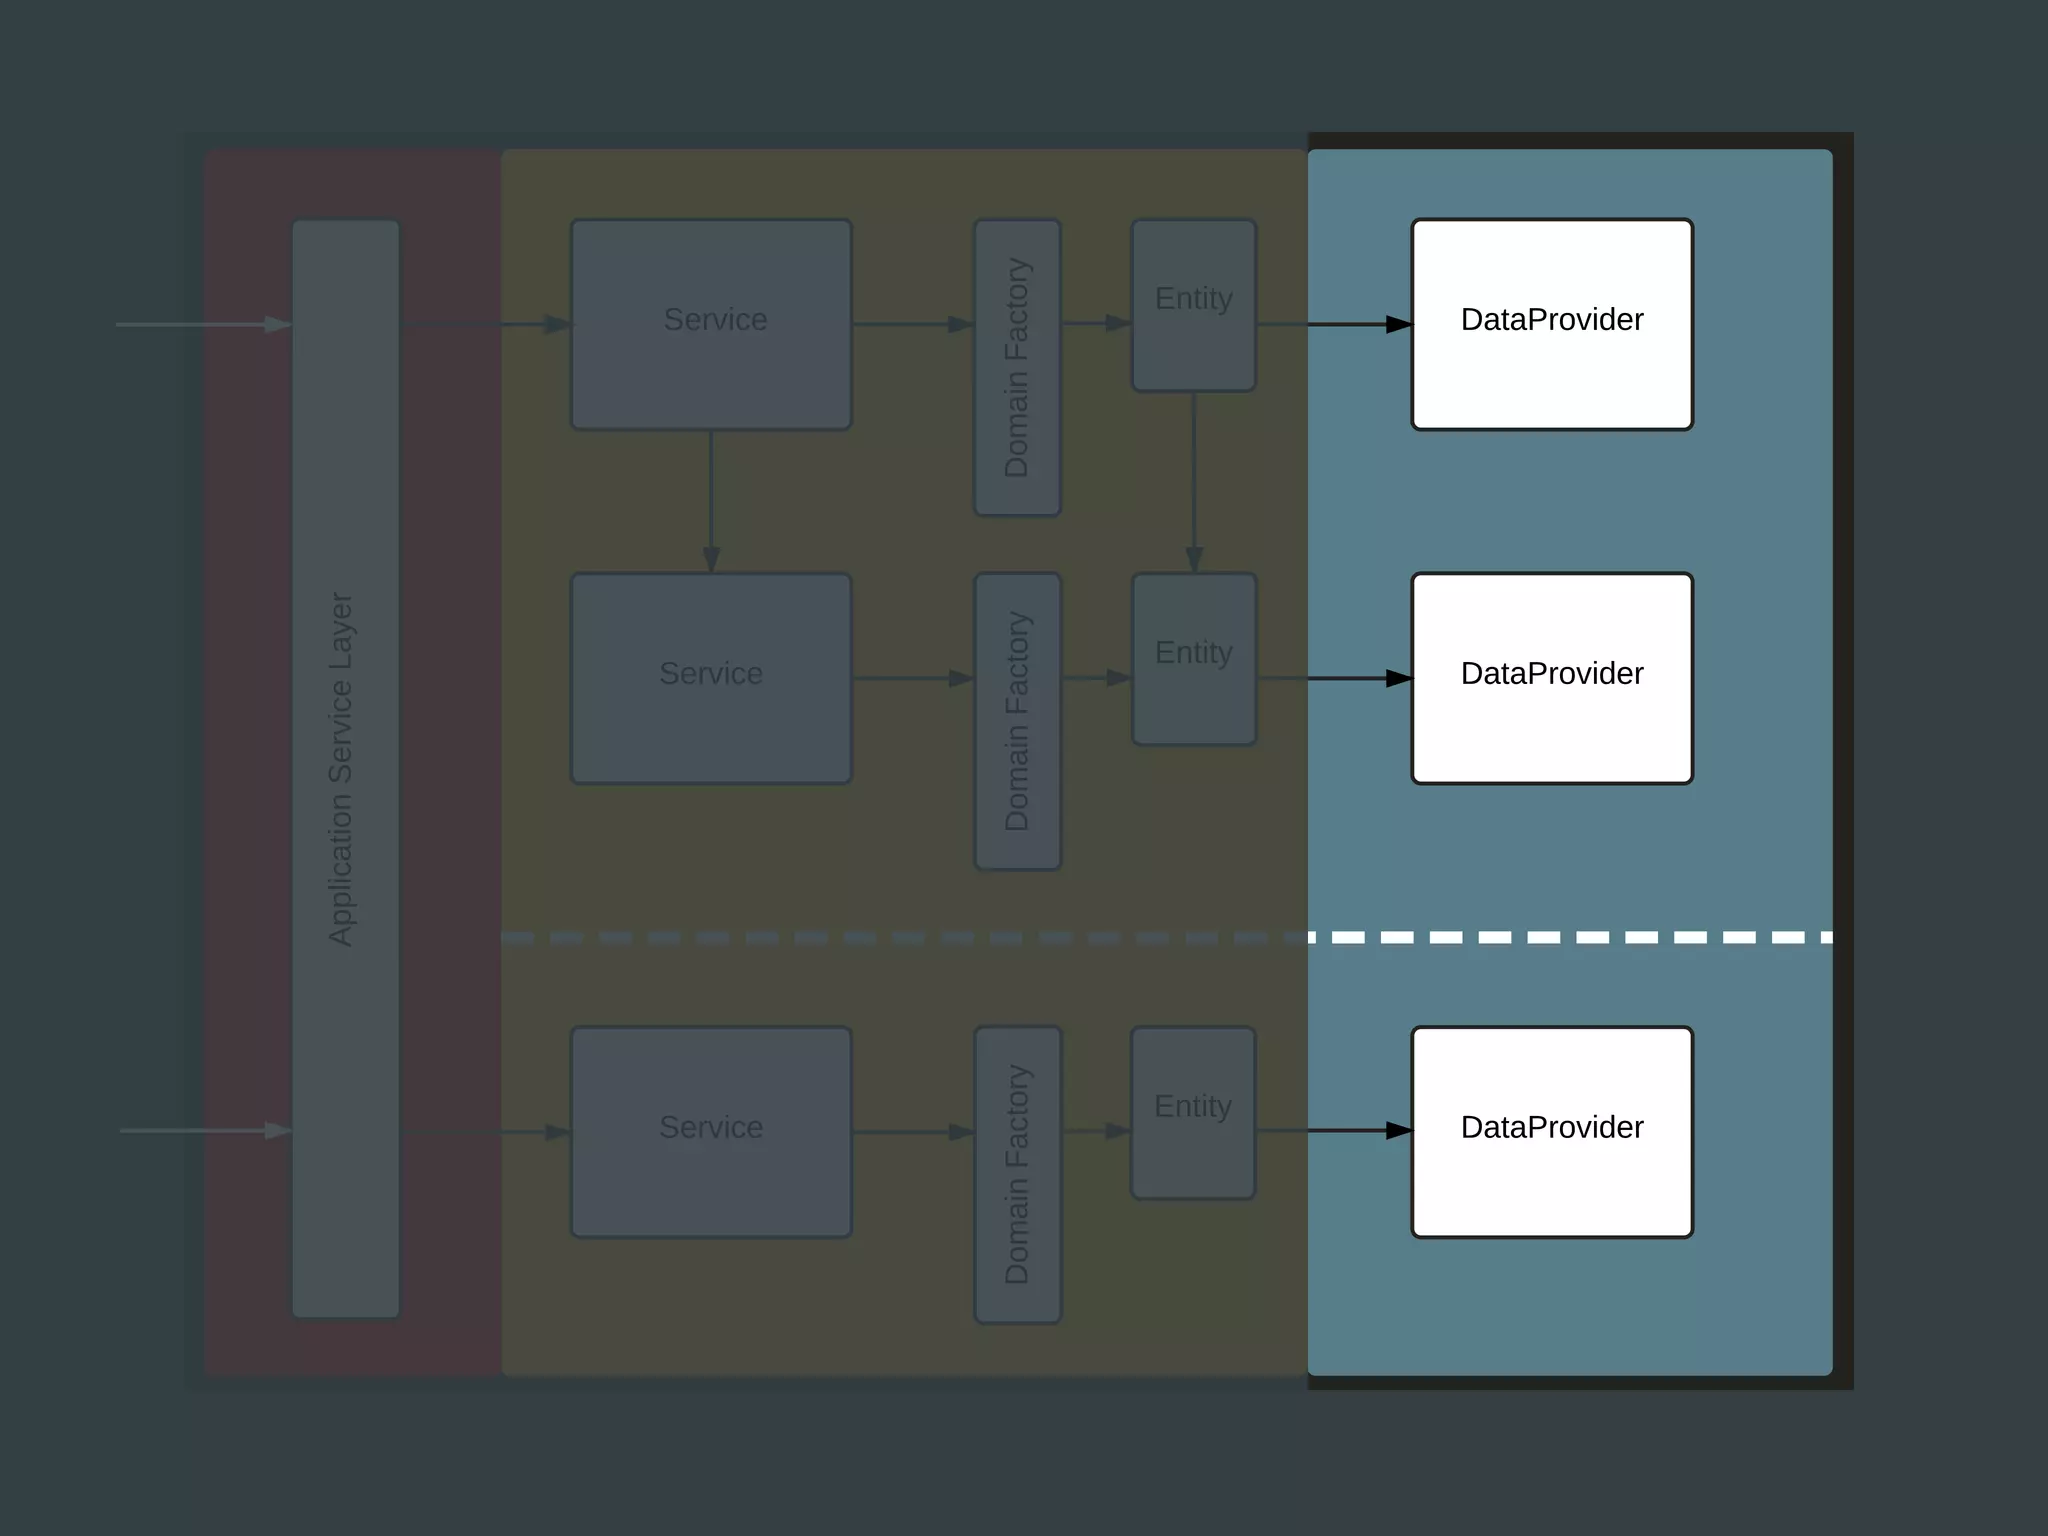The image size is (2048, 1536).
Task: Select the middle Domain Factory box
Action: [1017, 721]
